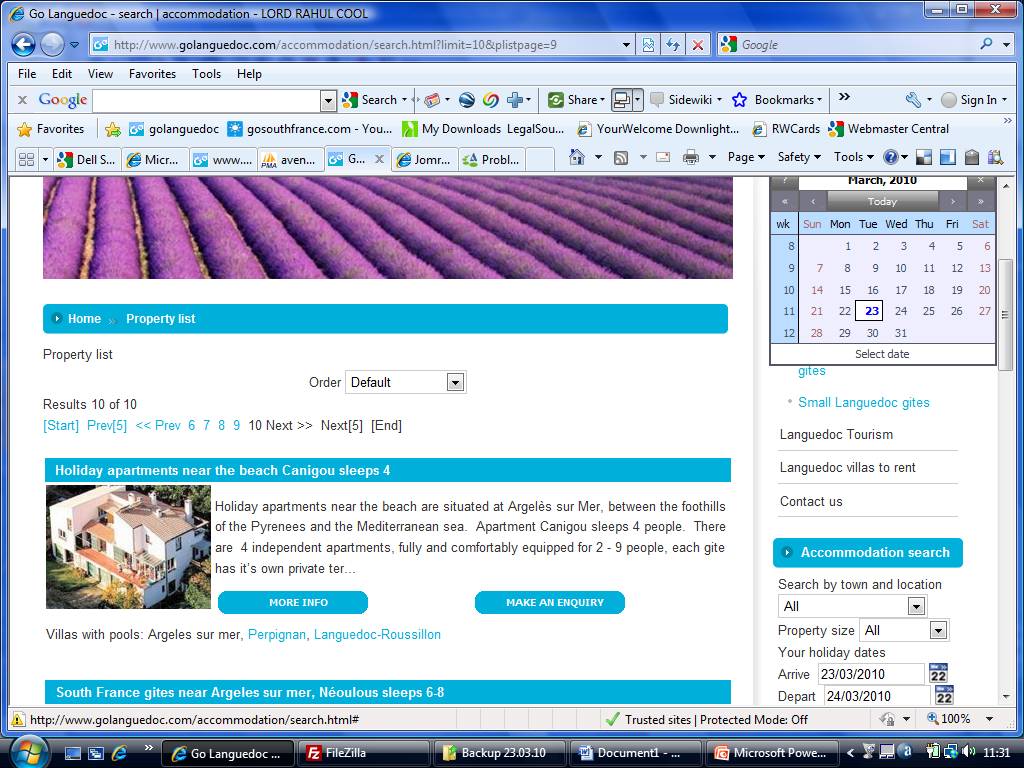Click the Arrive date input field
Screen dimensions: 1024x768
870,674
